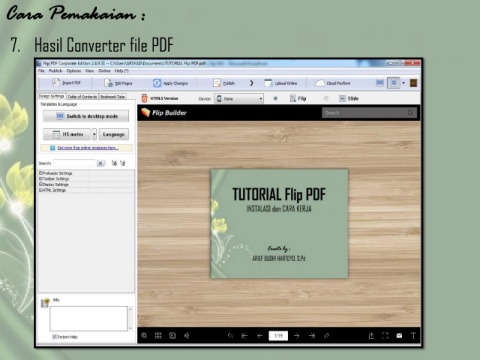Screen dimensions: 480x360
Task: Open the Publish menu
Action: (x=55, y=71)
